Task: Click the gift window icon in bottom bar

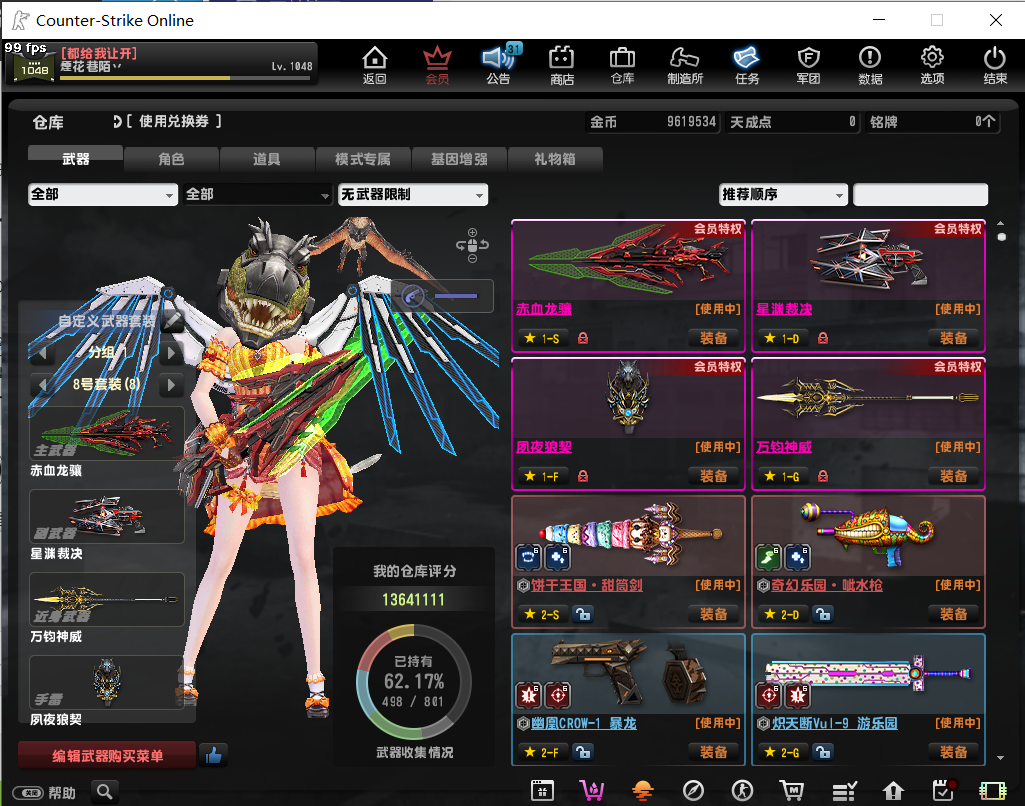Action: pos(542,791)
